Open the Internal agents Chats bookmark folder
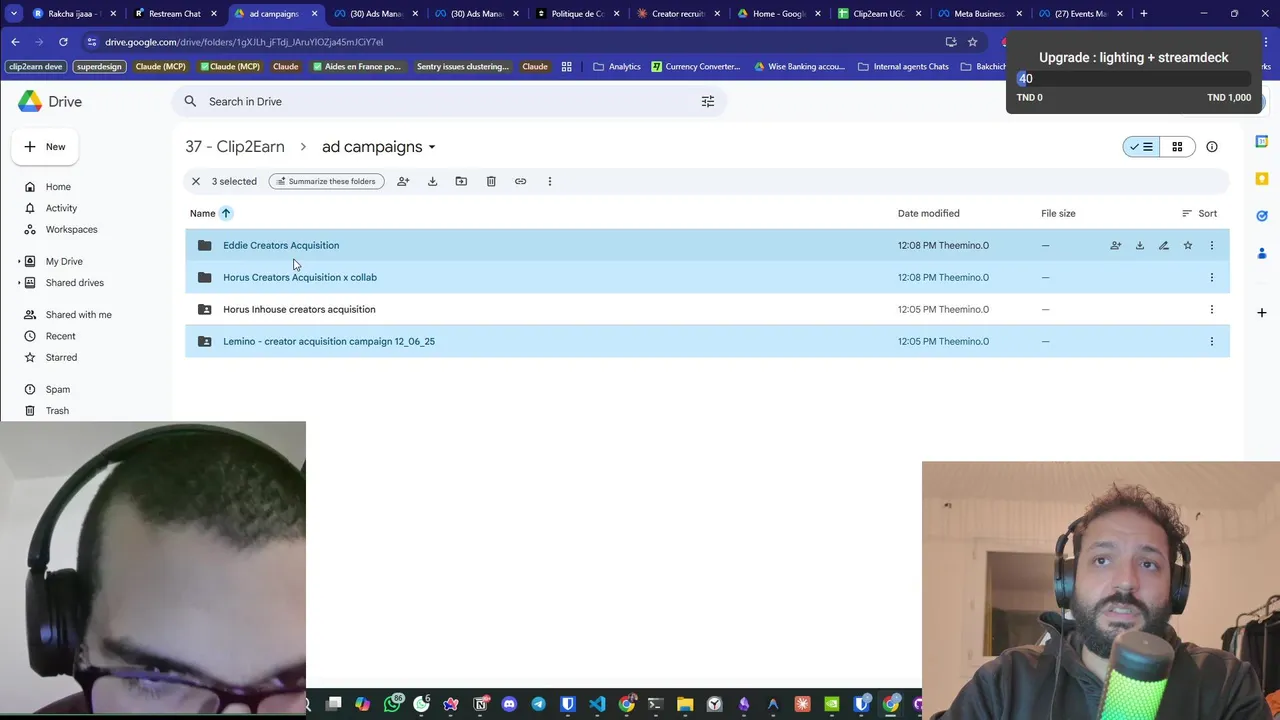 [x=903, y=67]
